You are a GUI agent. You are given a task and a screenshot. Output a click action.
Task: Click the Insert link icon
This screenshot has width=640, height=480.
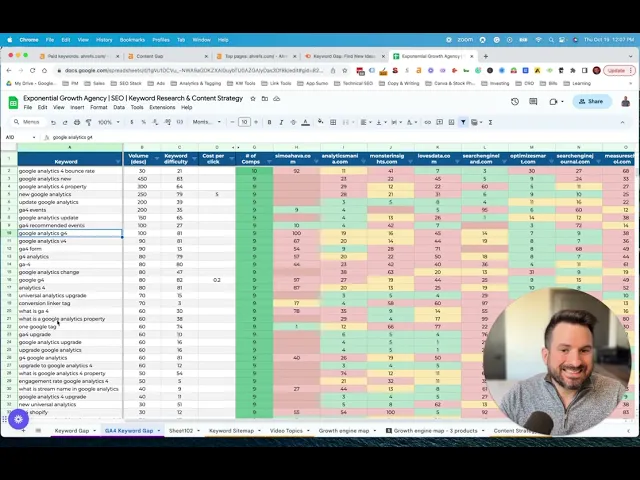pyautogui.click(x=427, y=122)
